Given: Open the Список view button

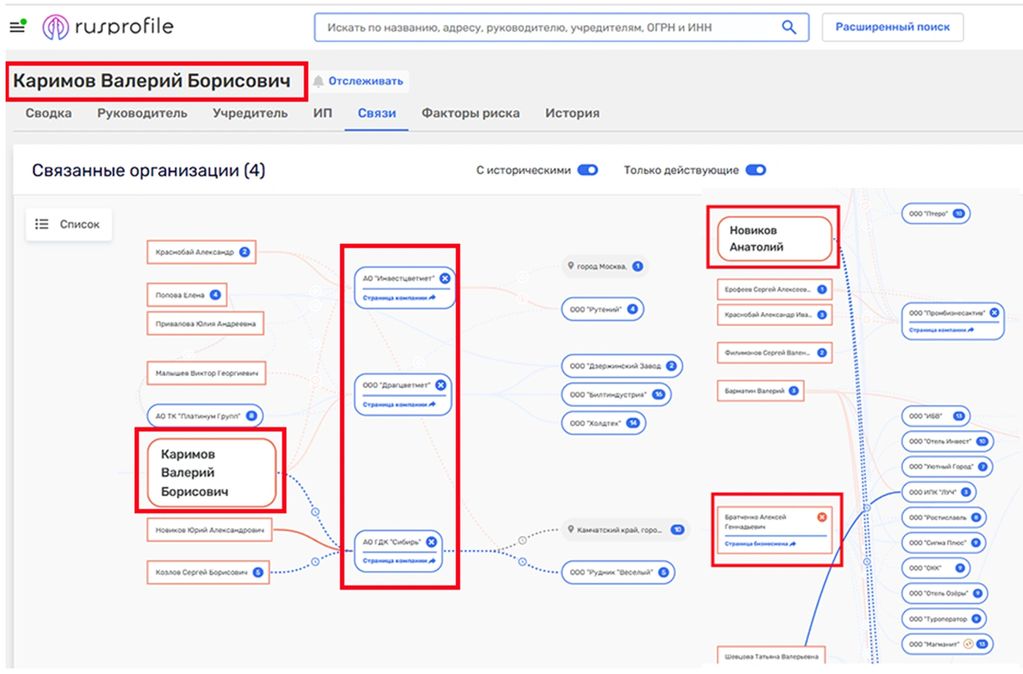Looking at the screenshot, I should tap(69, 224).
